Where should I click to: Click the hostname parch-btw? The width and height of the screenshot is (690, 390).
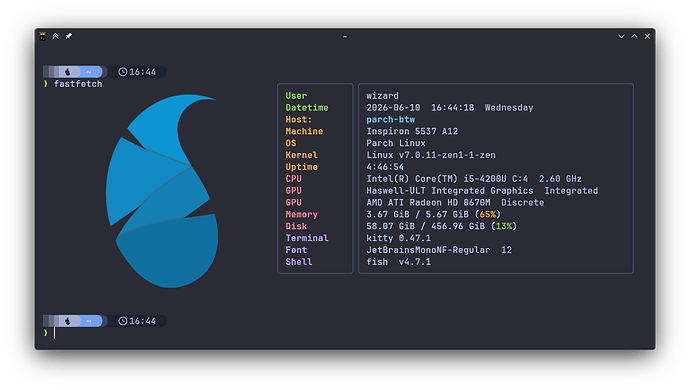click(390, 120)
